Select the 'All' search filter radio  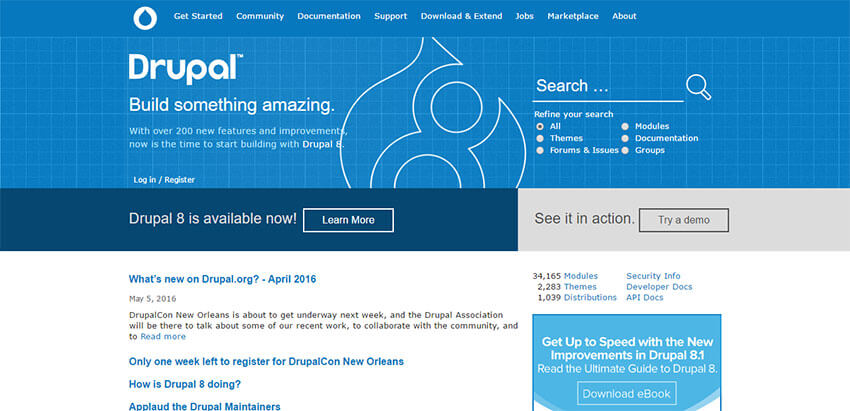click(541, 127)
